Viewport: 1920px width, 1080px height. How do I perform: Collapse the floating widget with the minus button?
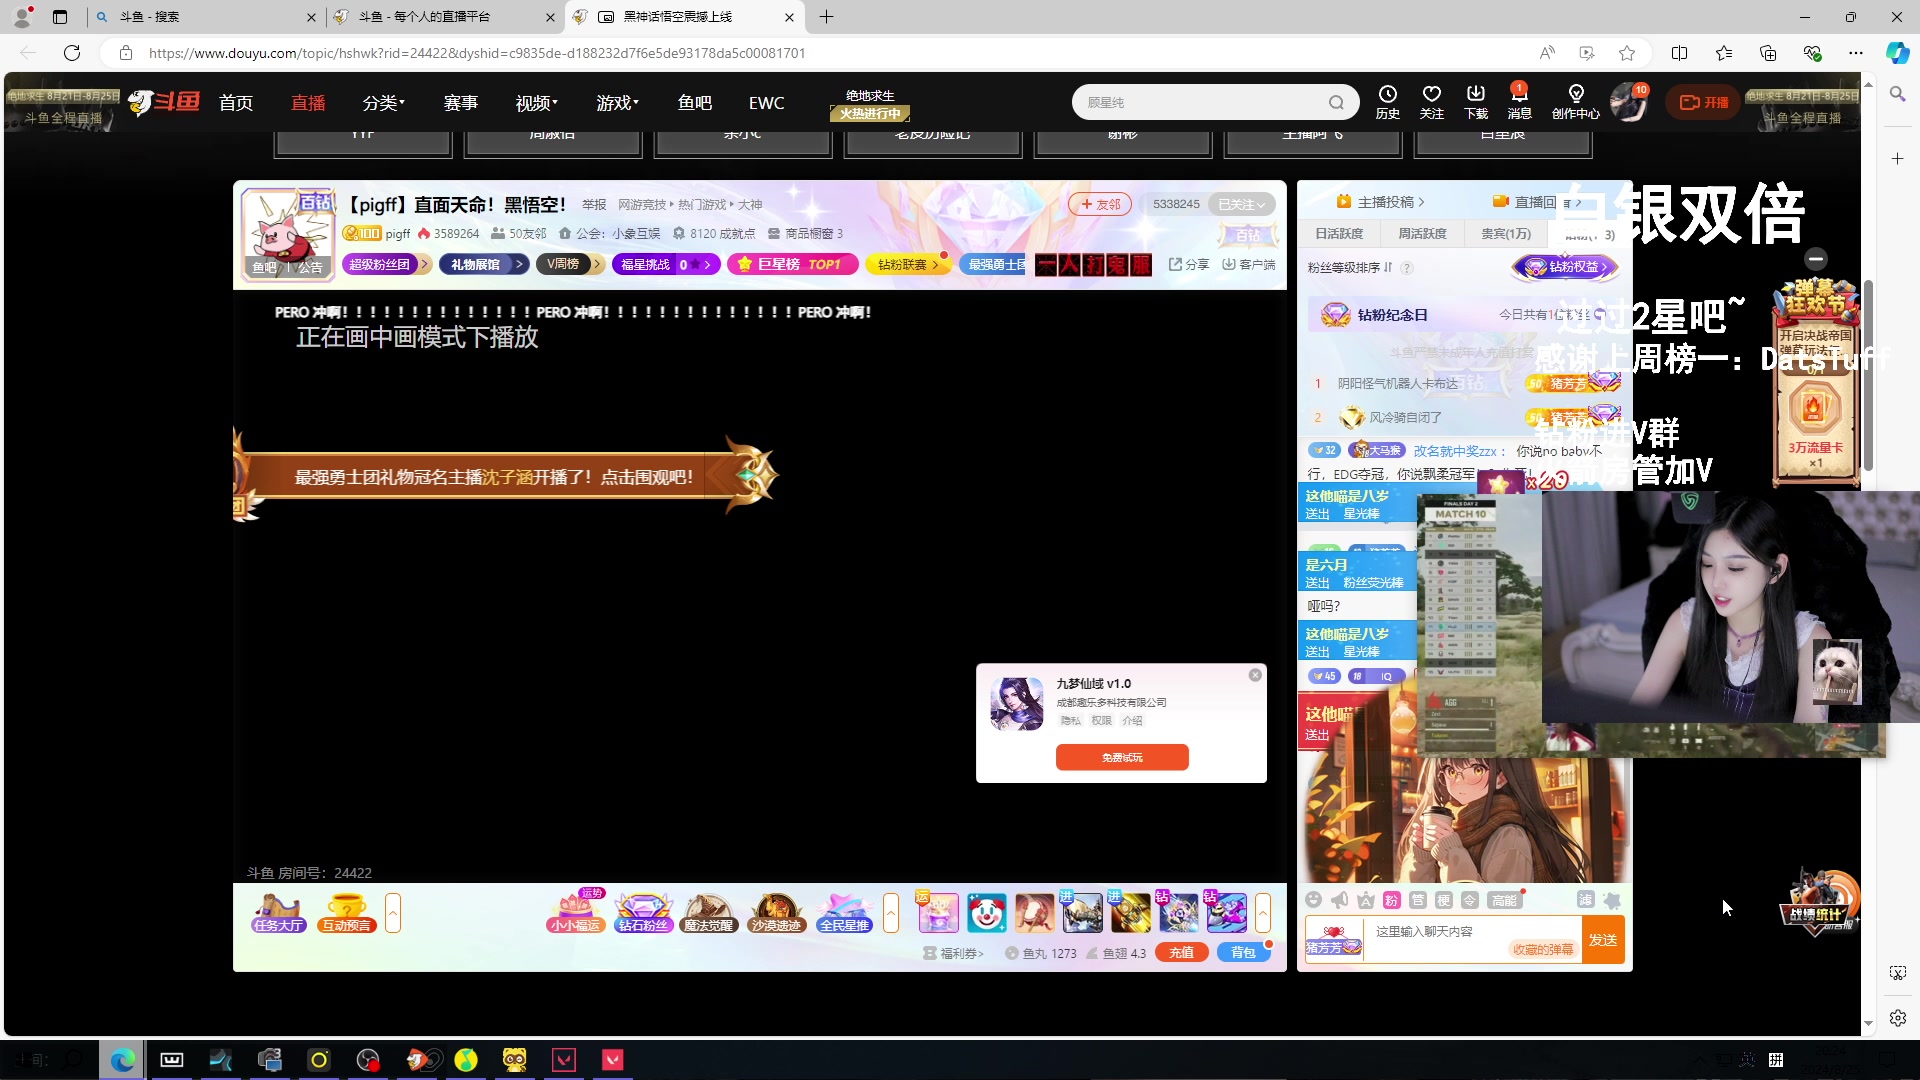pos(1816,258)
